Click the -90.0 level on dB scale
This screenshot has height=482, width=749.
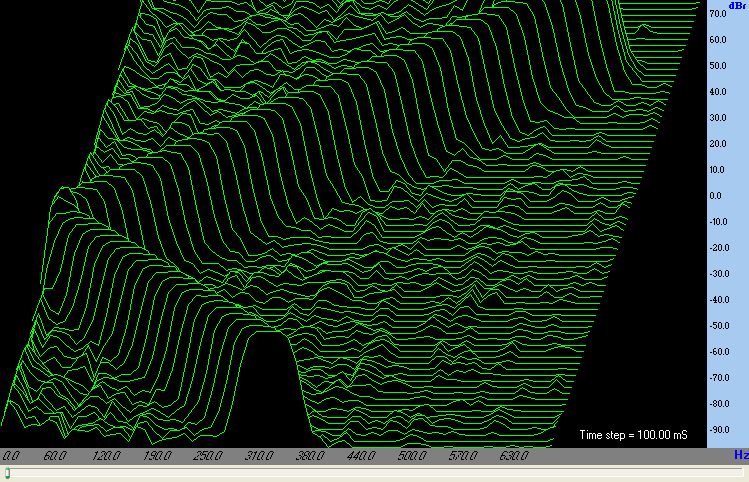point(717,430)
